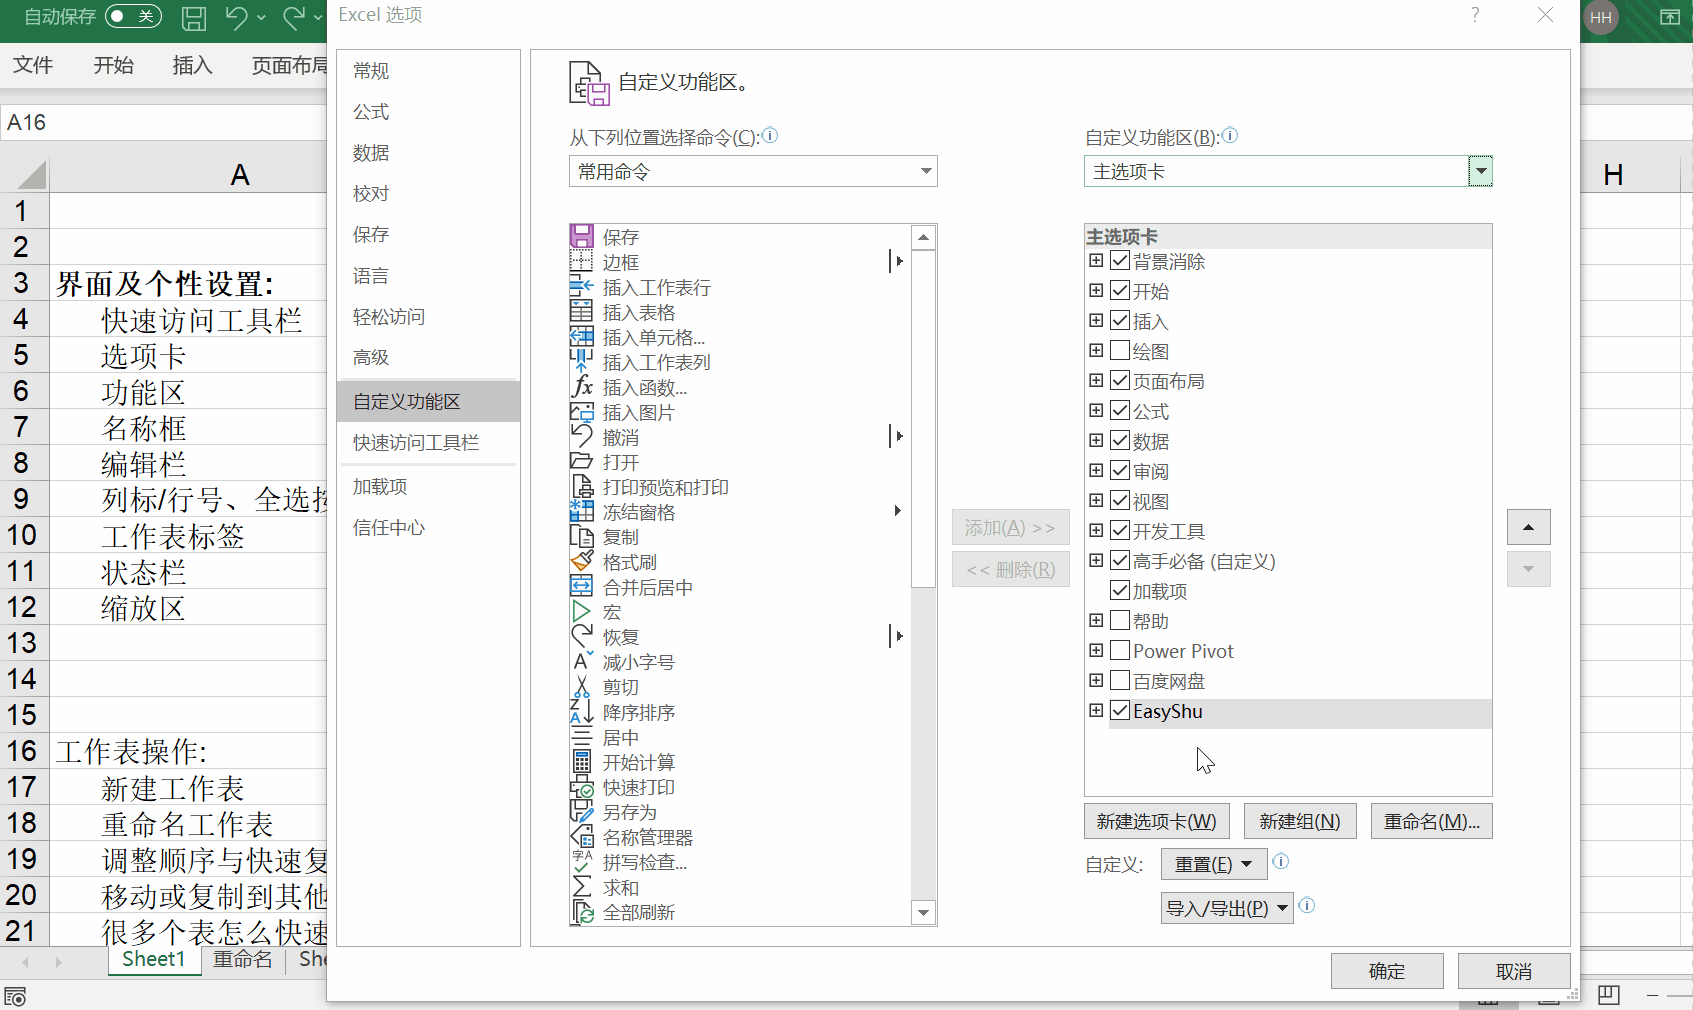Click the 插入图片 command icon
1693x1010 pixels.
[582, 412]
